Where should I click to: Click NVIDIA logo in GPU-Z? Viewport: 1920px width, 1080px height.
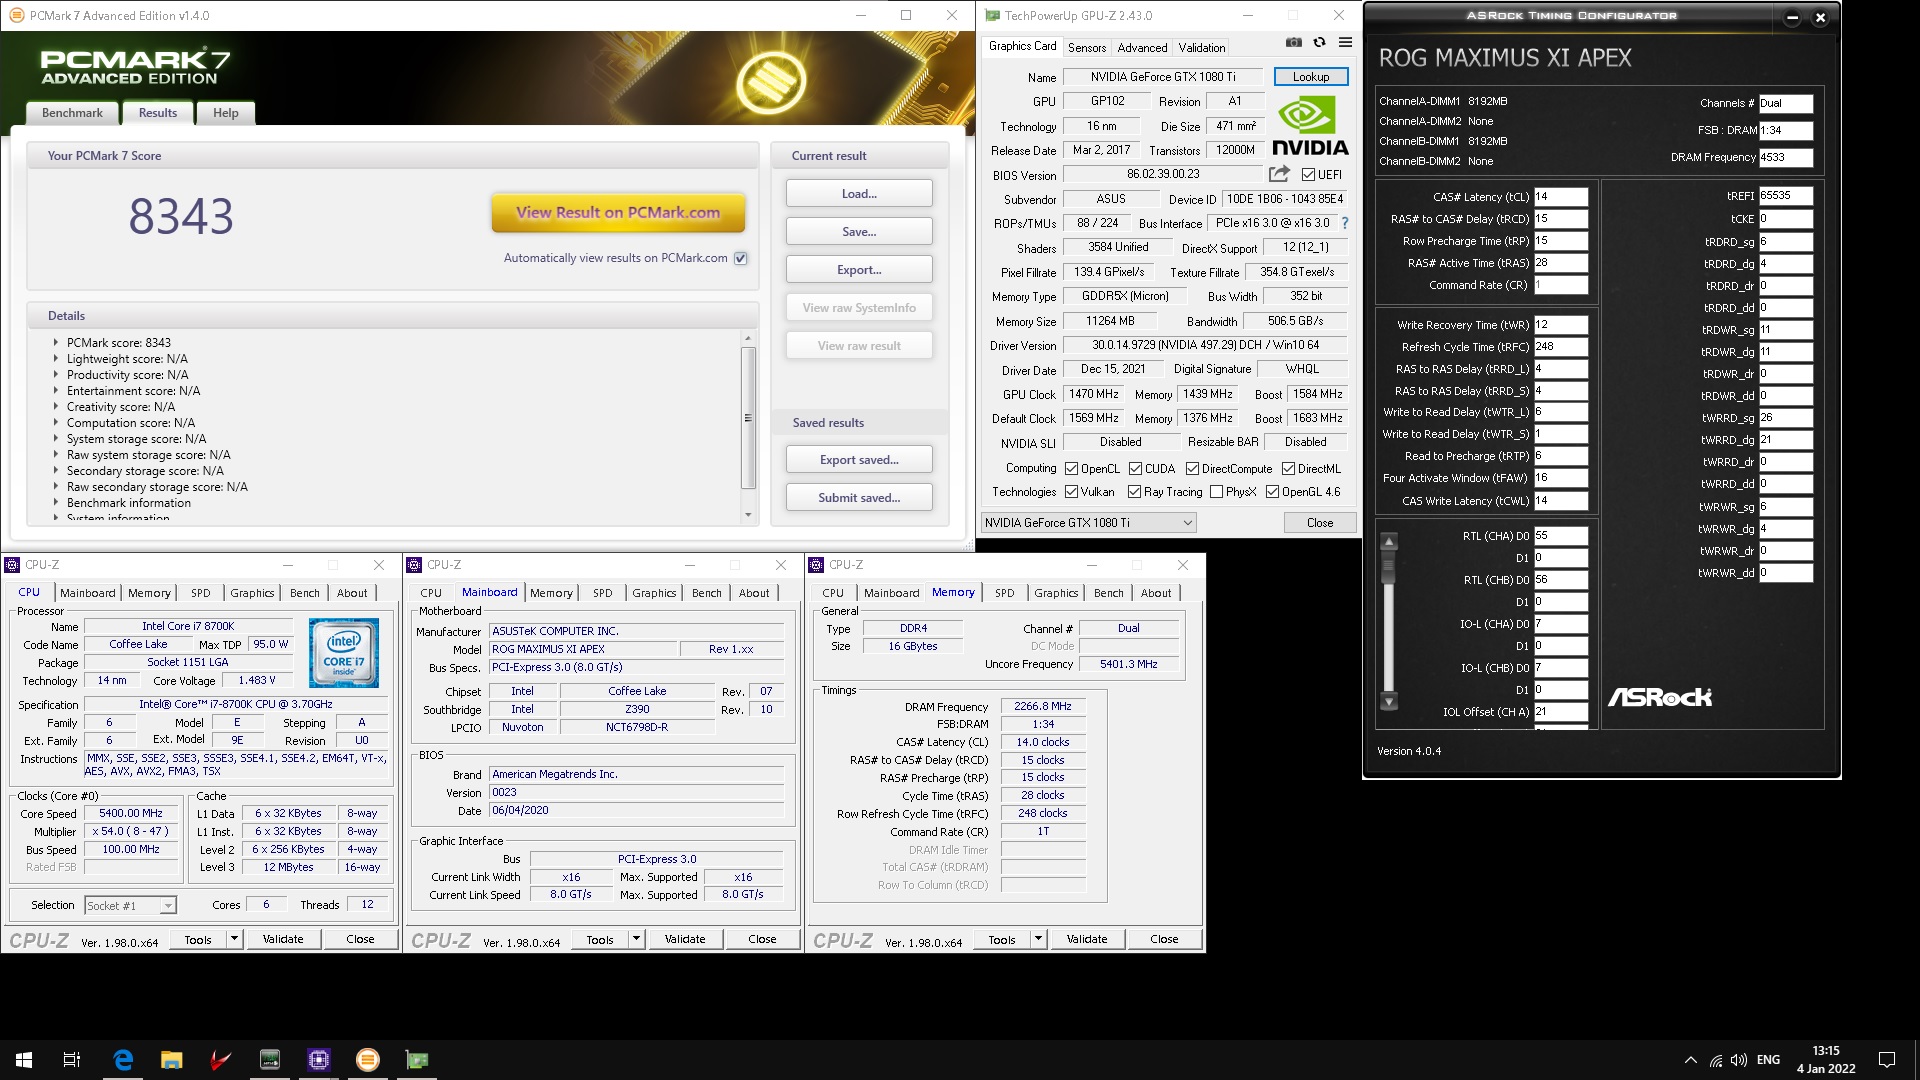coord(1310,126)
